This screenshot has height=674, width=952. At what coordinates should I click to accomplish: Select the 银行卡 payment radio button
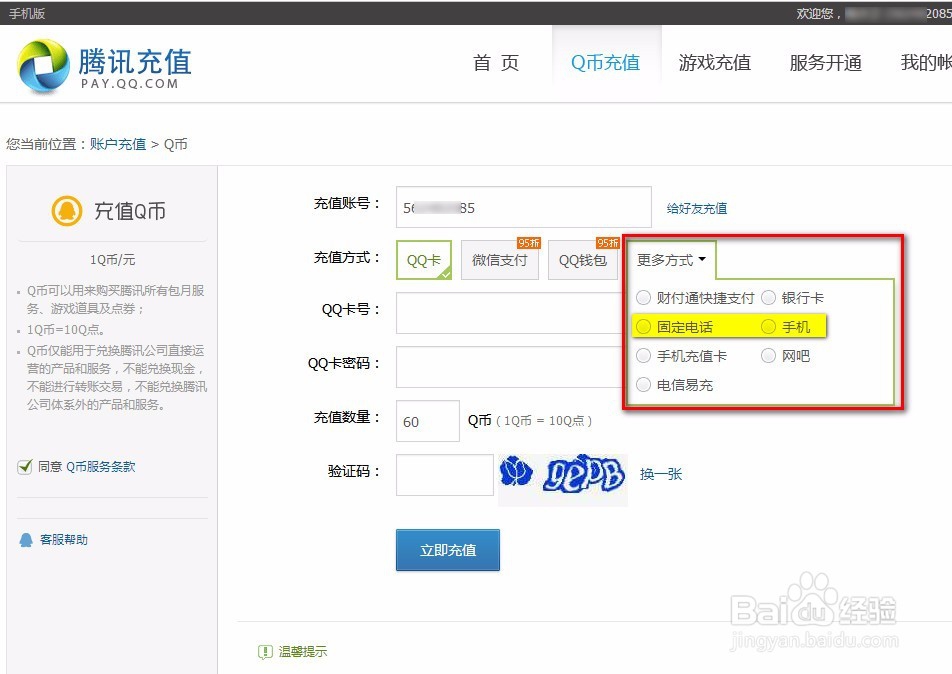(x=768, y=298)
